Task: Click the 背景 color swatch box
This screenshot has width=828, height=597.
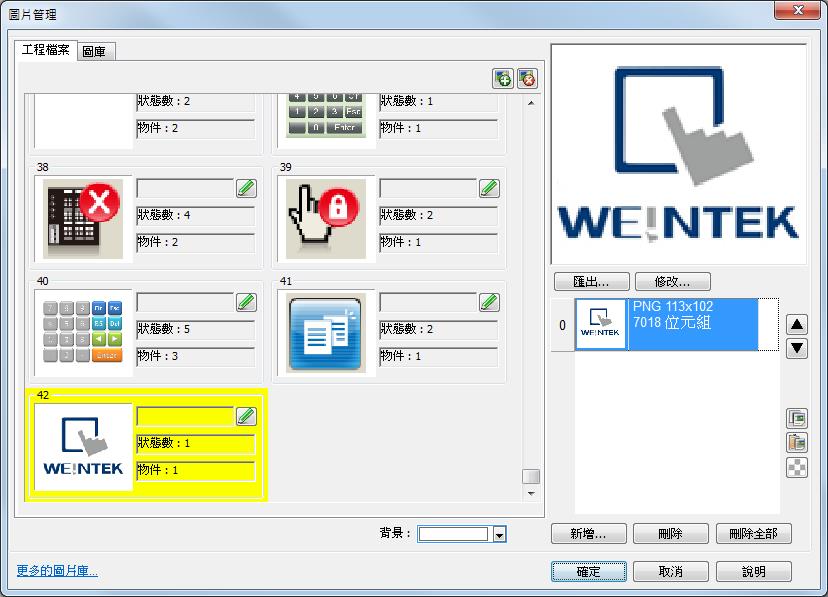Action: click(453, 534)
